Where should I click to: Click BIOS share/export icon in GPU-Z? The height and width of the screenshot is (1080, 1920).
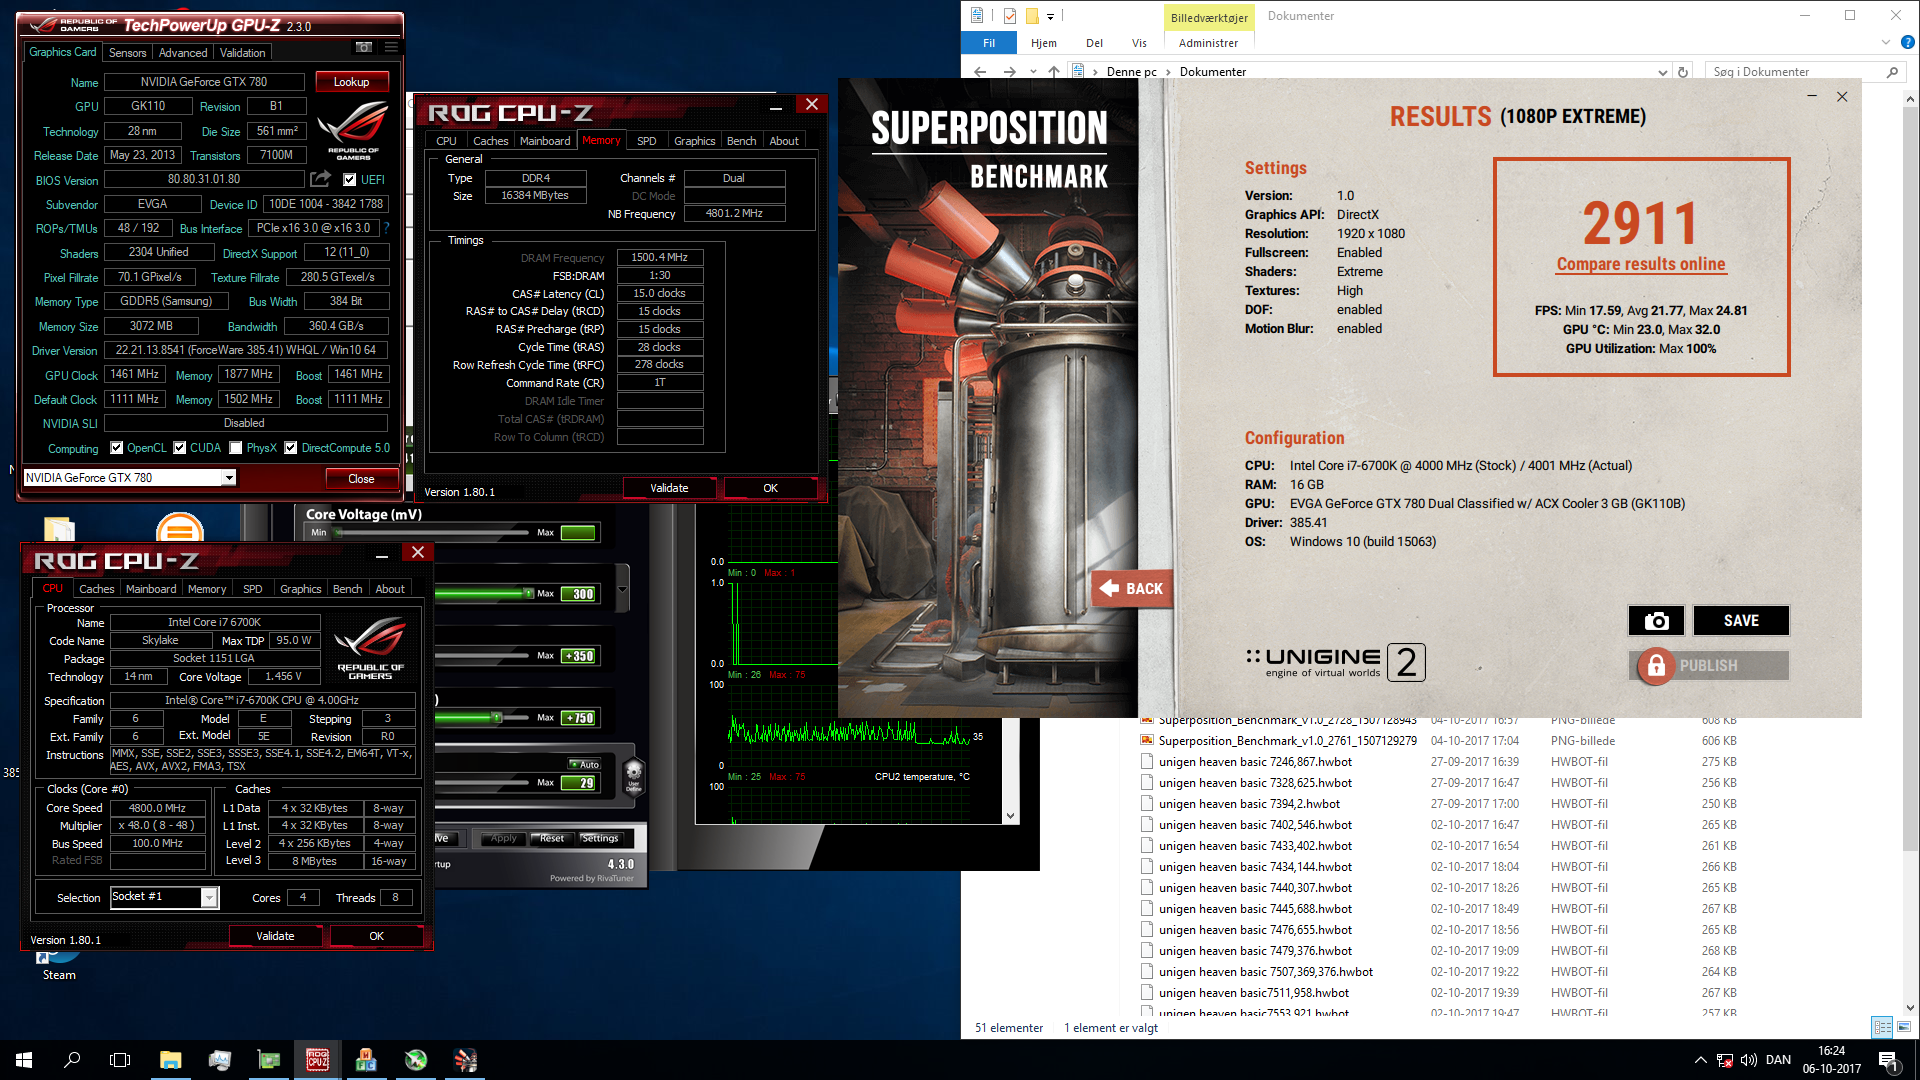tap(320, 179)
